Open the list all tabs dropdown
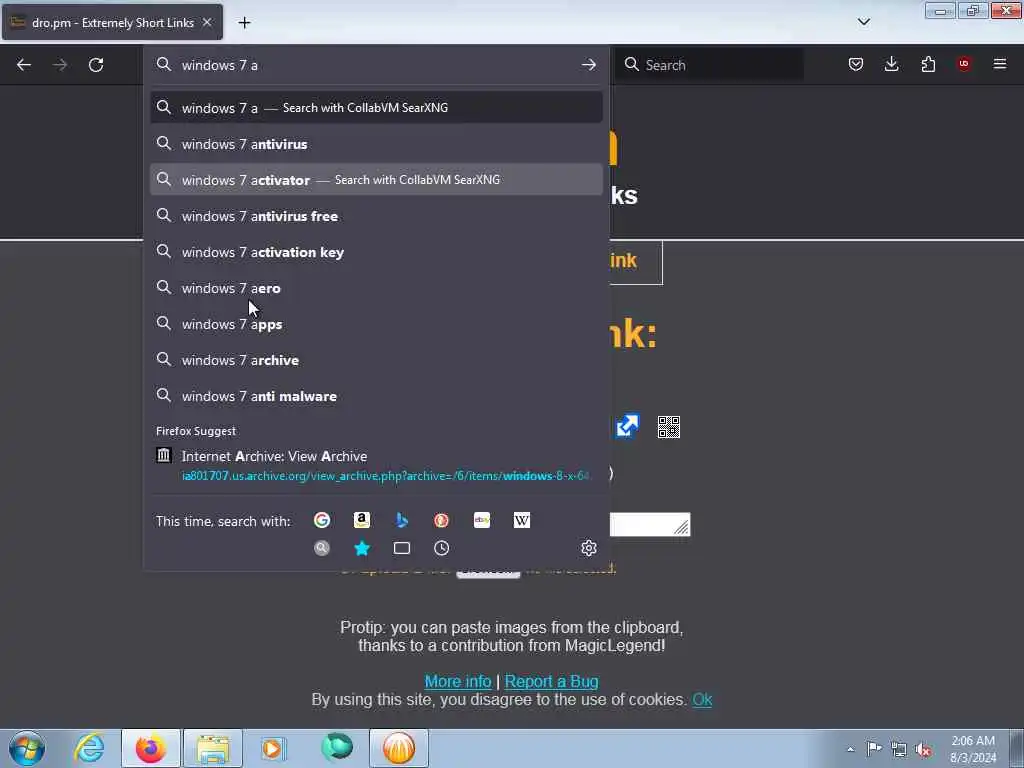 pos(863,22)
